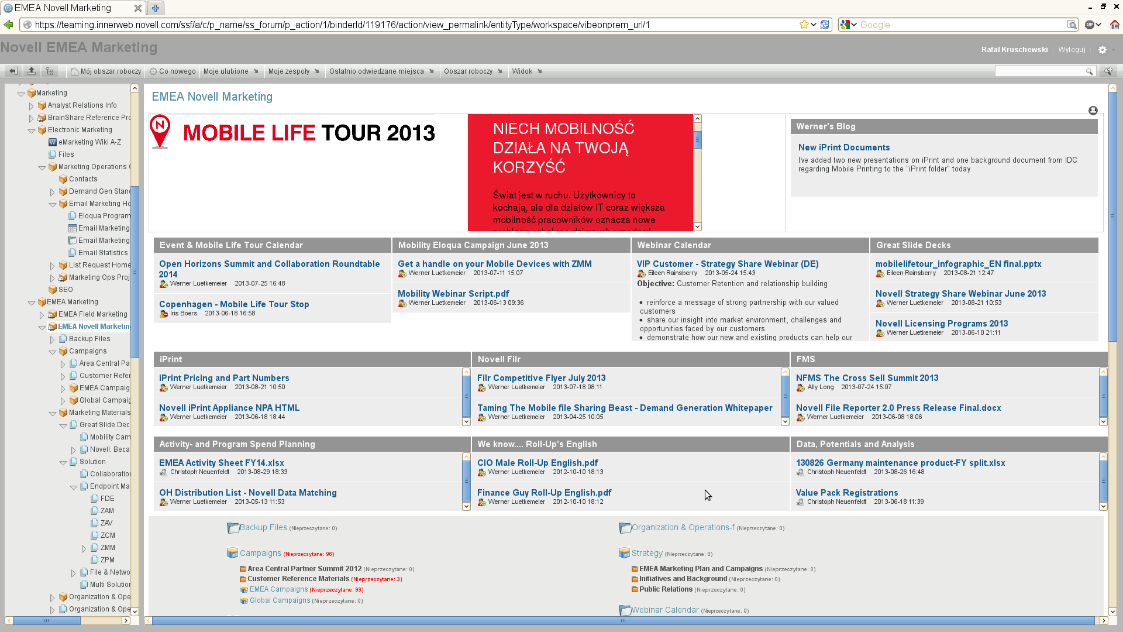The image size is (1123, 632).
Task: Click the Contacts cube icon in tree
Action: click(63, 179)
